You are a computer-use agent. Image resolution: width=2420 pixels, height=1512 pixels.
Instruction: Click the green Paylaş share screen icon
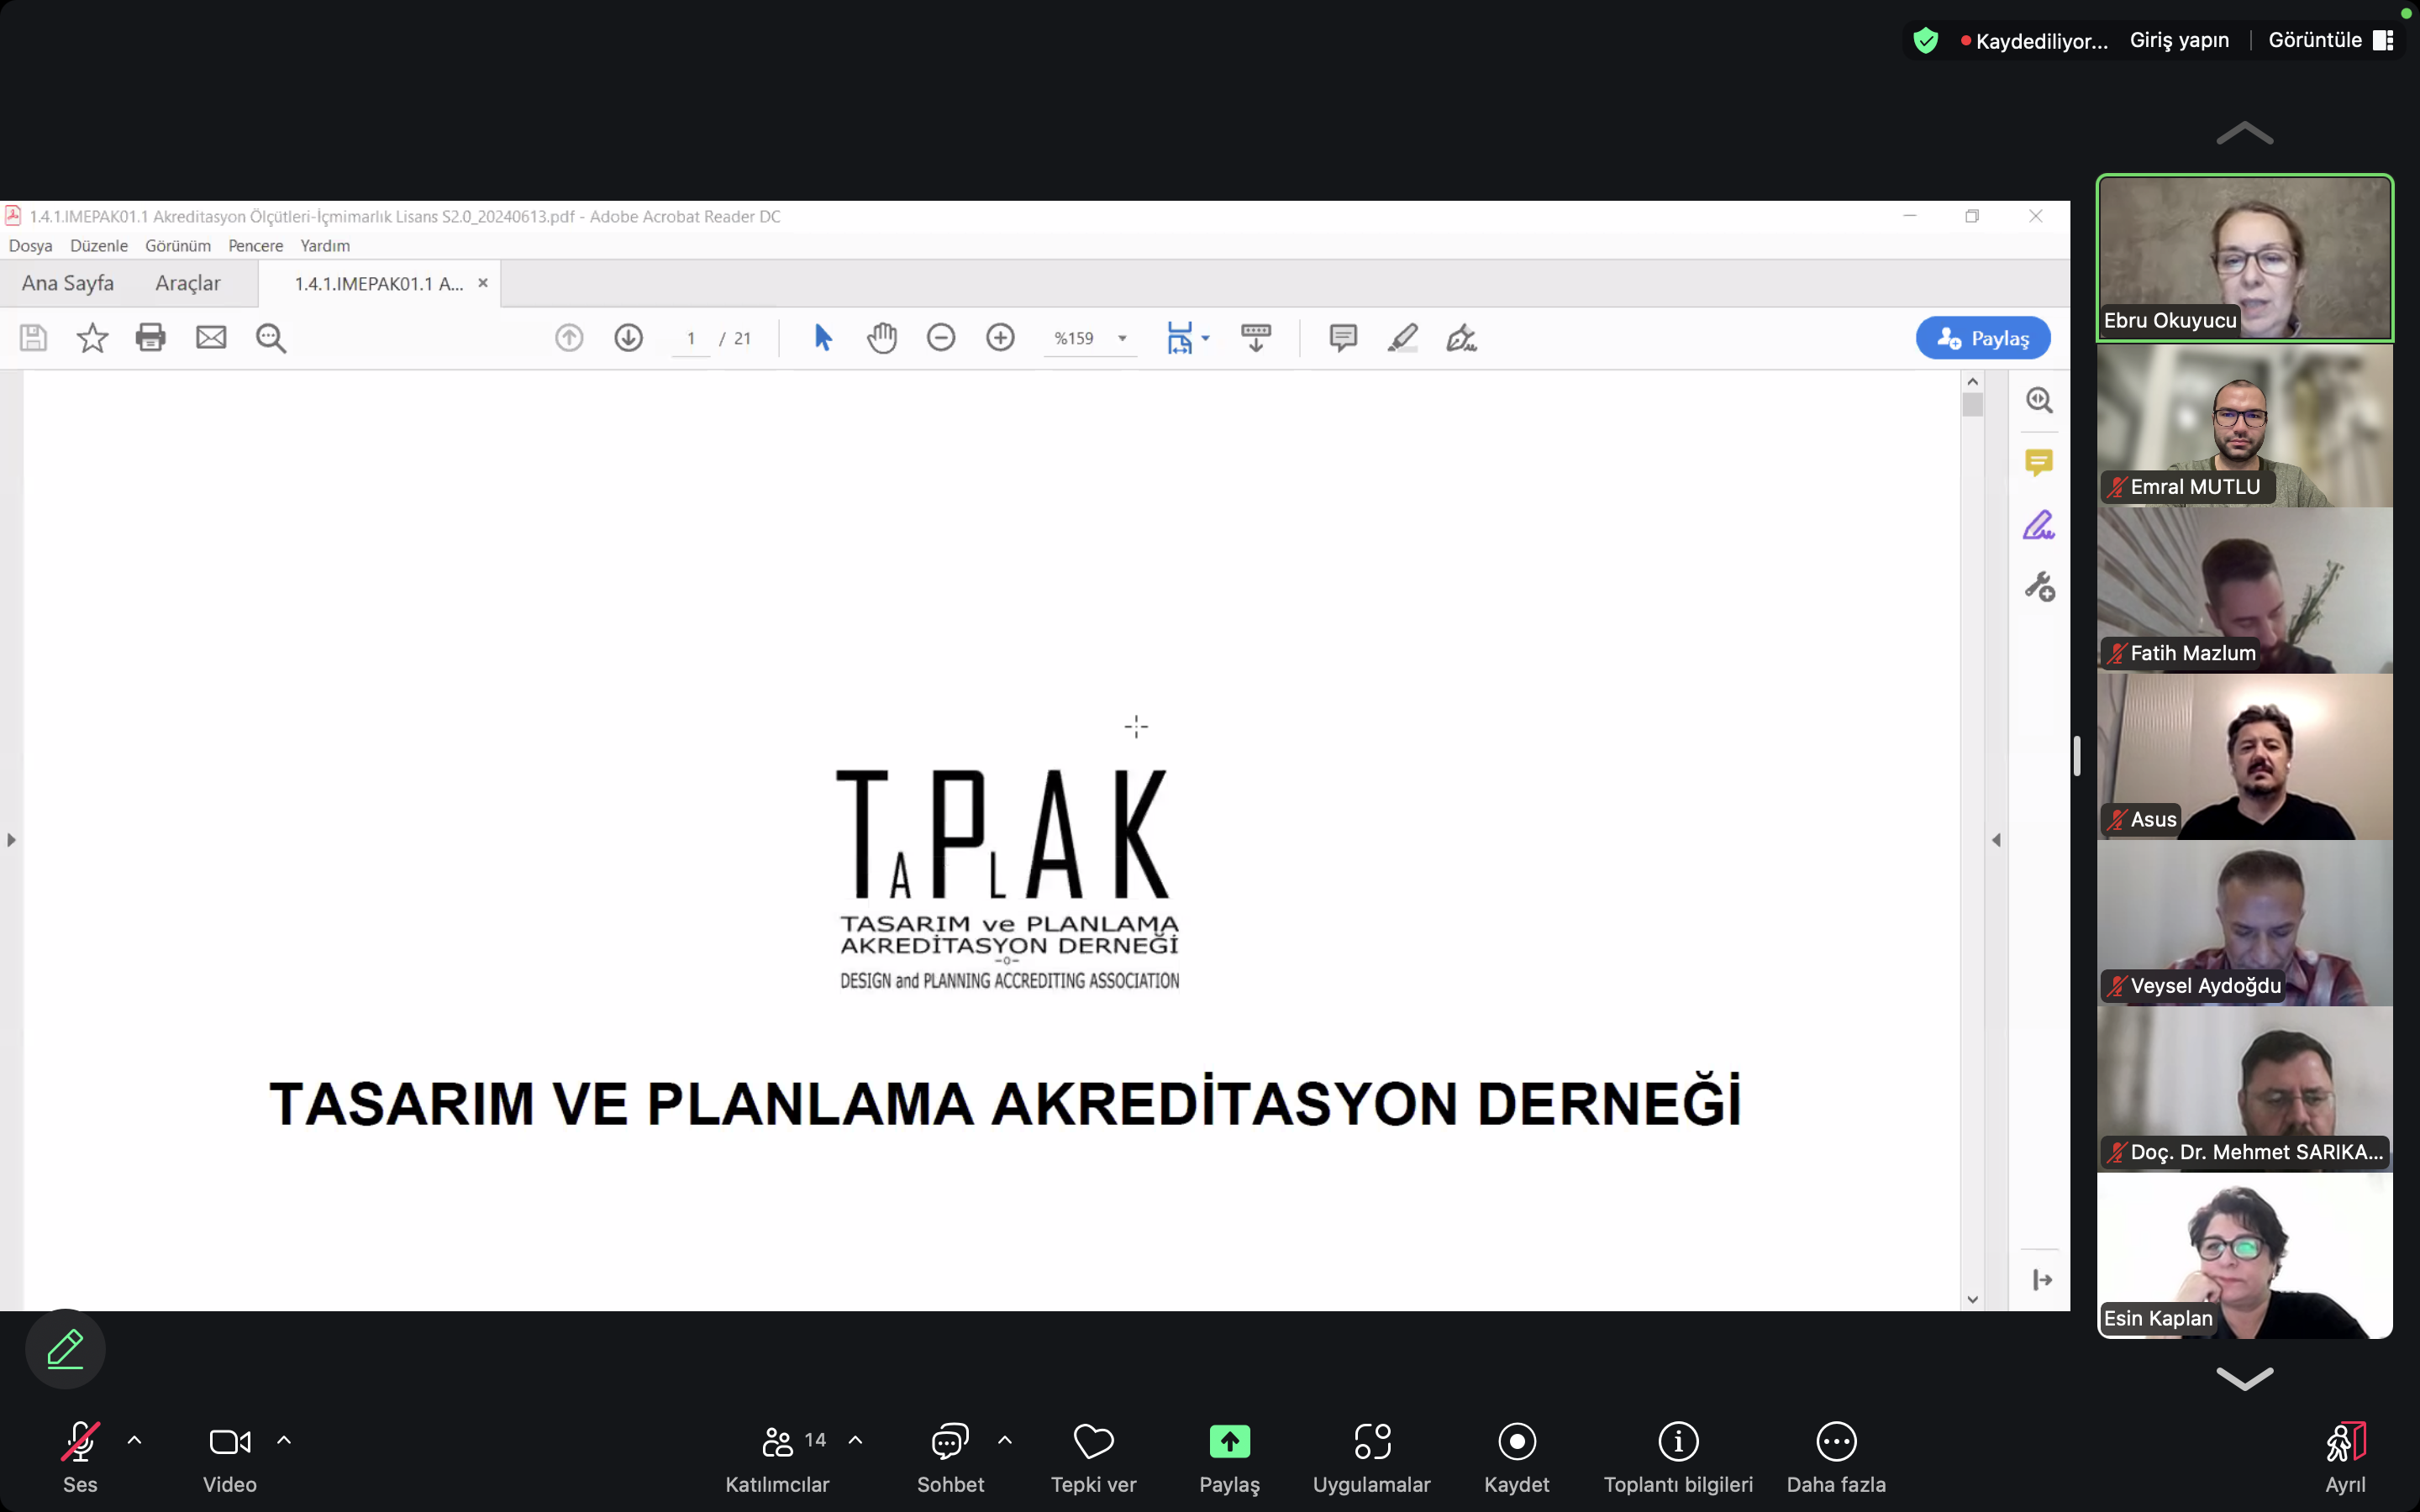click(x=1229, y=1441)
